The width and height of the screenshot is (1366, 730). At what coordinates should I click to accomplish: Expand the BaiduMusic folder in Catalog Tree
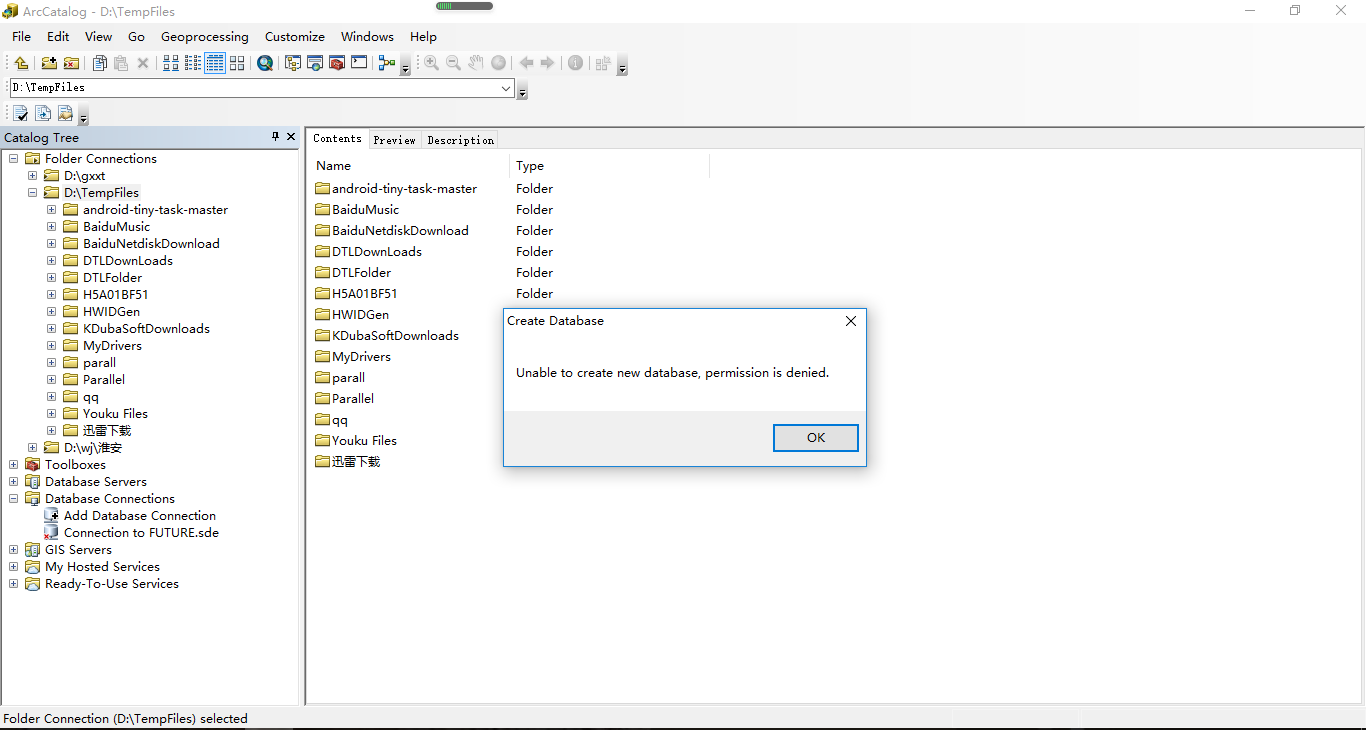pyautogui.click(x=51, y=226)
